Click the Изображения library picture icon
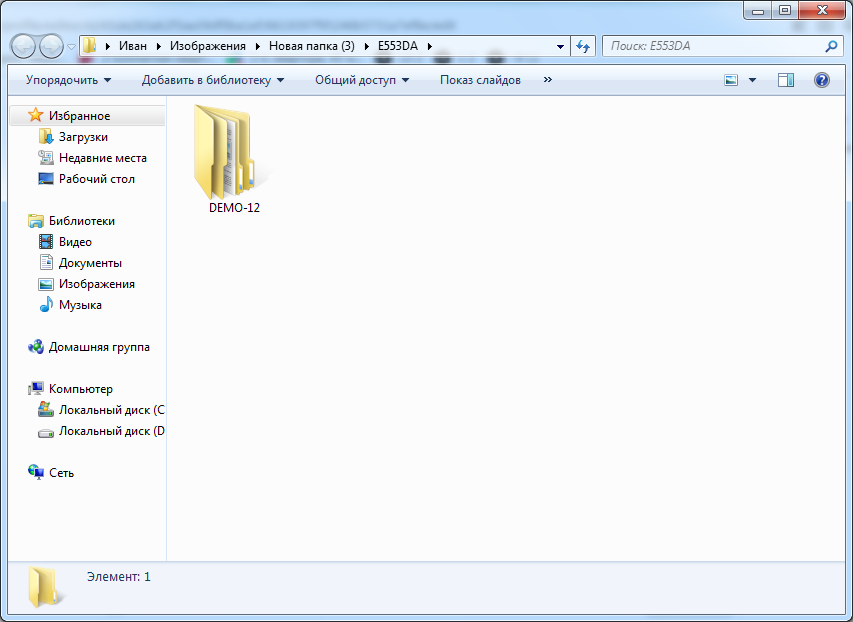 point(46,284)
